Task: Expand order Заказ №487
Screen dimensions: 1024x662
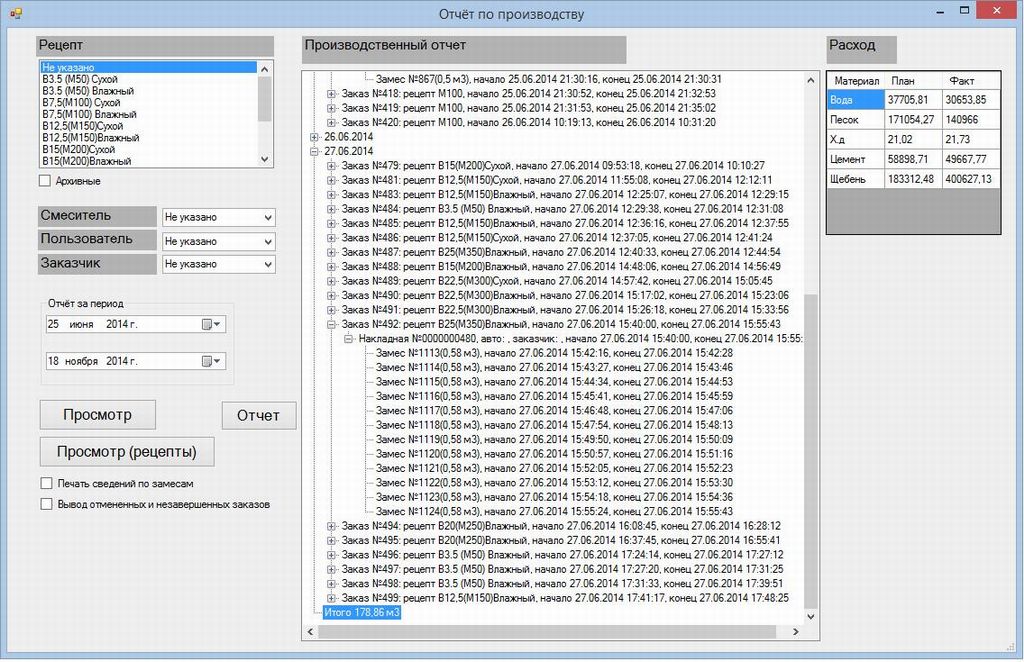Action: 331,252
